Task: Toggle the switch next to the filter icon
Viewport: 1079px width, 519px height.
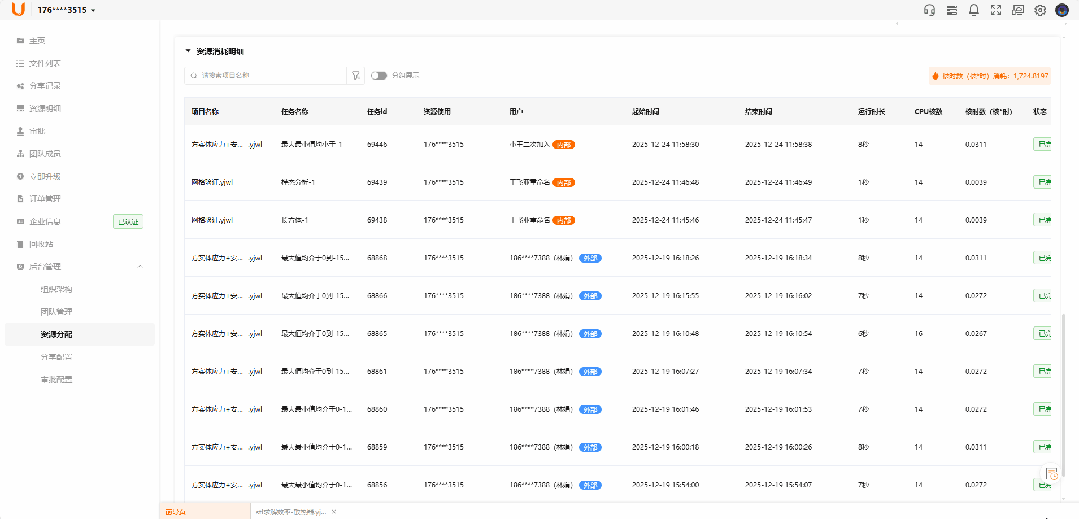Action: point(379,75)
